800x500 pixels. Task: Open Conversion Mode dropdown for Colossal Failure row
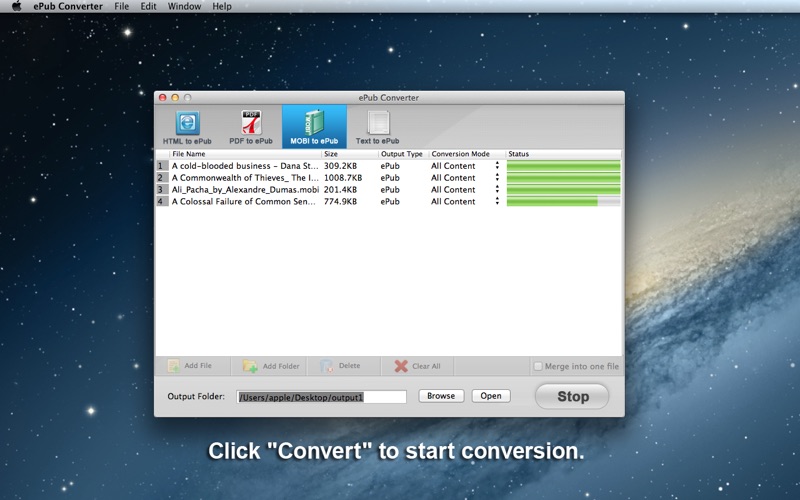(497, 201)
